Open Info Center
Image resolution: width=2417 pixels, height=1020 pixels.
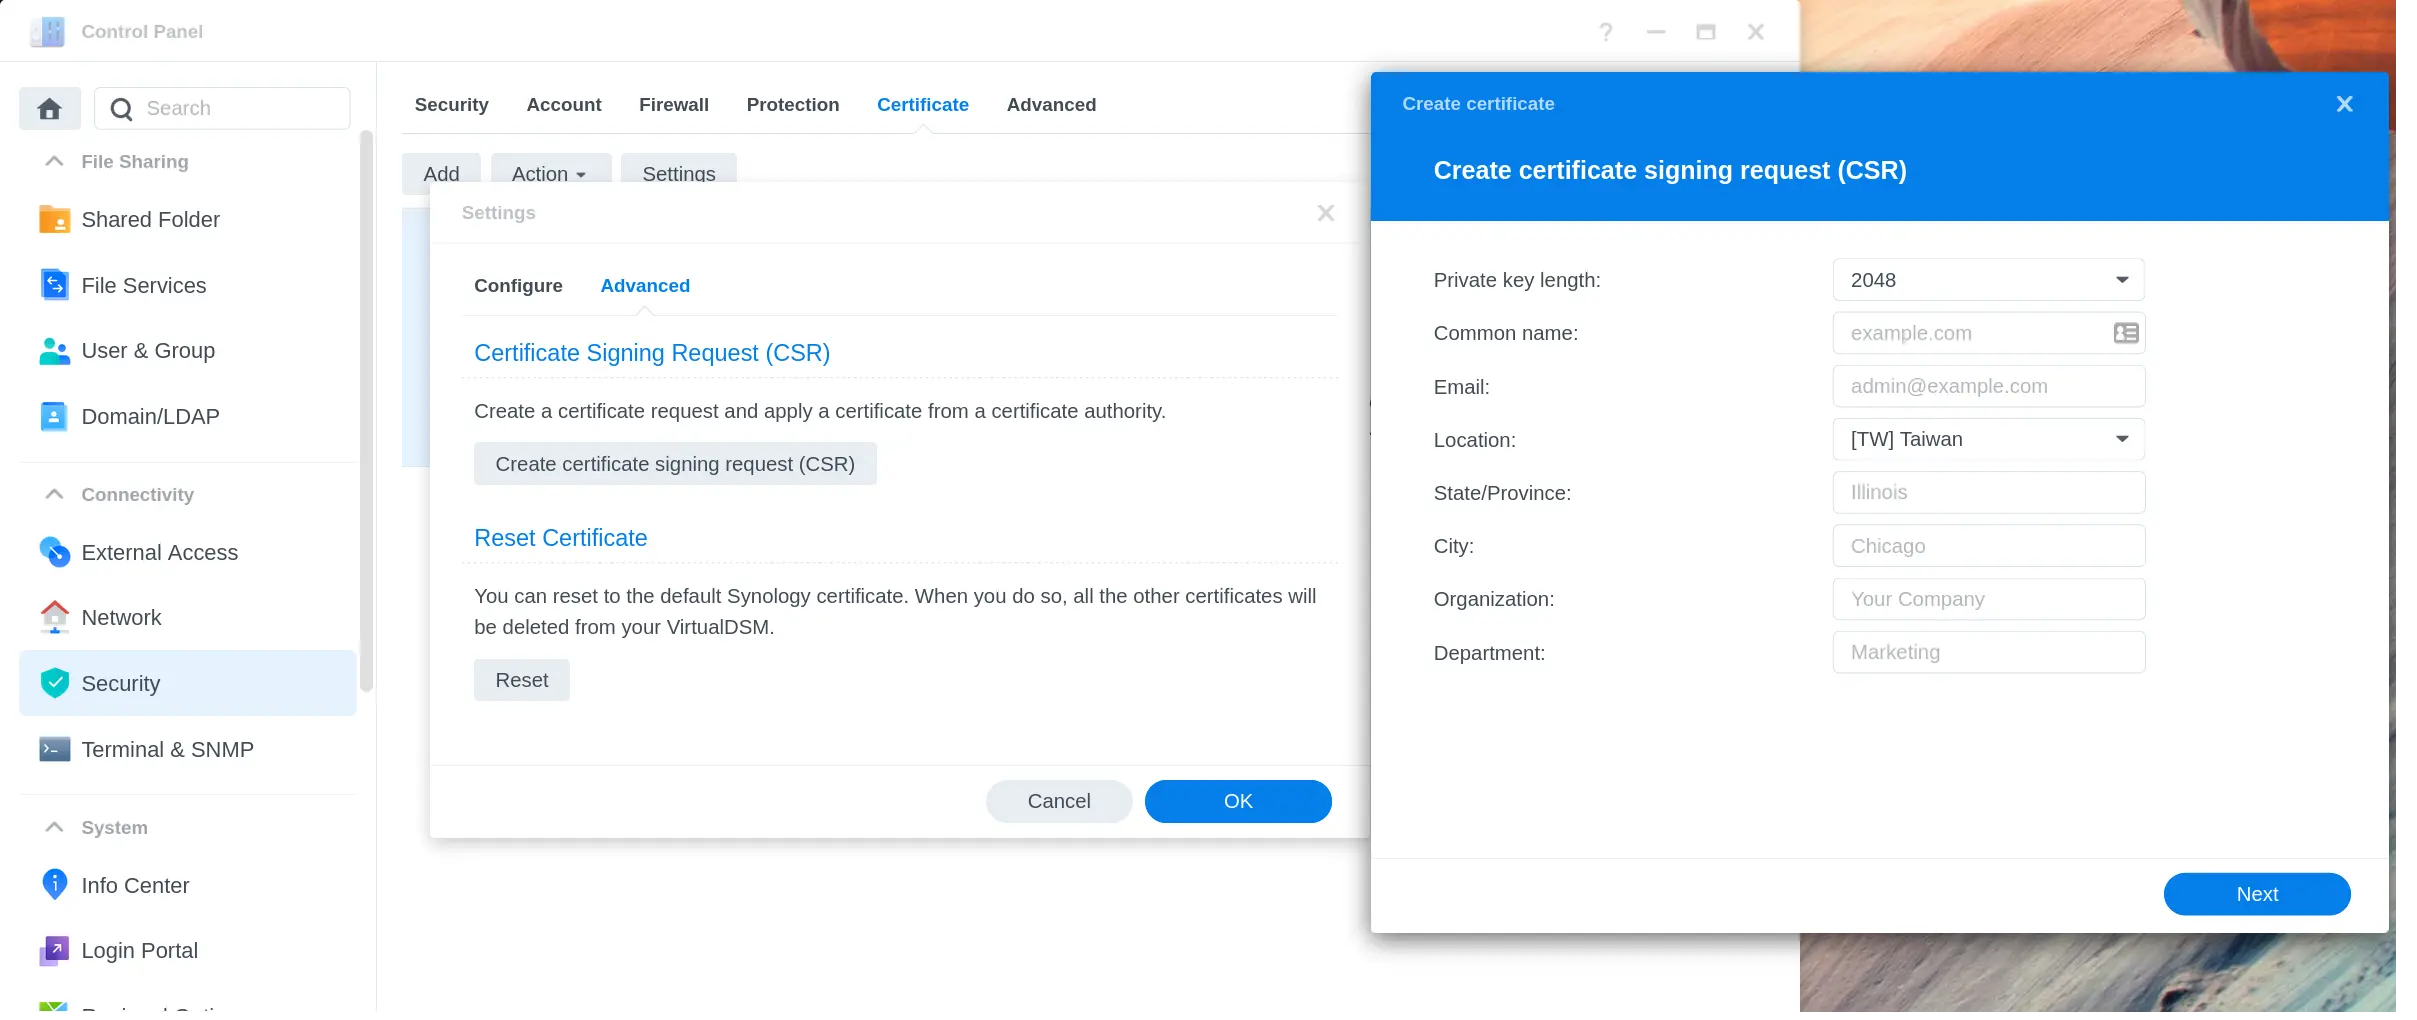[x=188, y=885]
